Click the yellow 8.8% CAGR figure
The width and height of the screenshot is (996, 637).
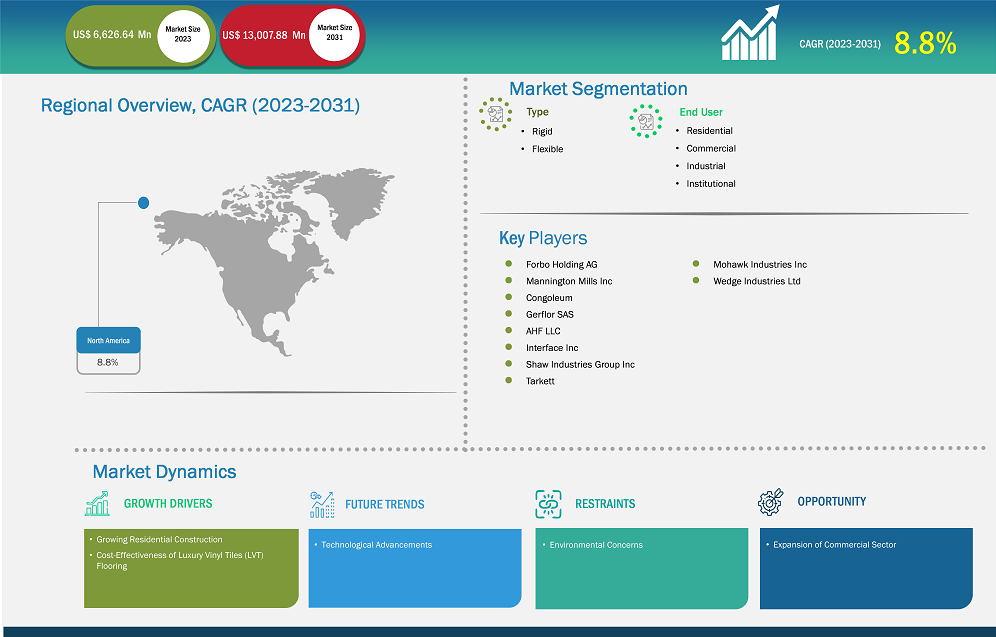925,43
